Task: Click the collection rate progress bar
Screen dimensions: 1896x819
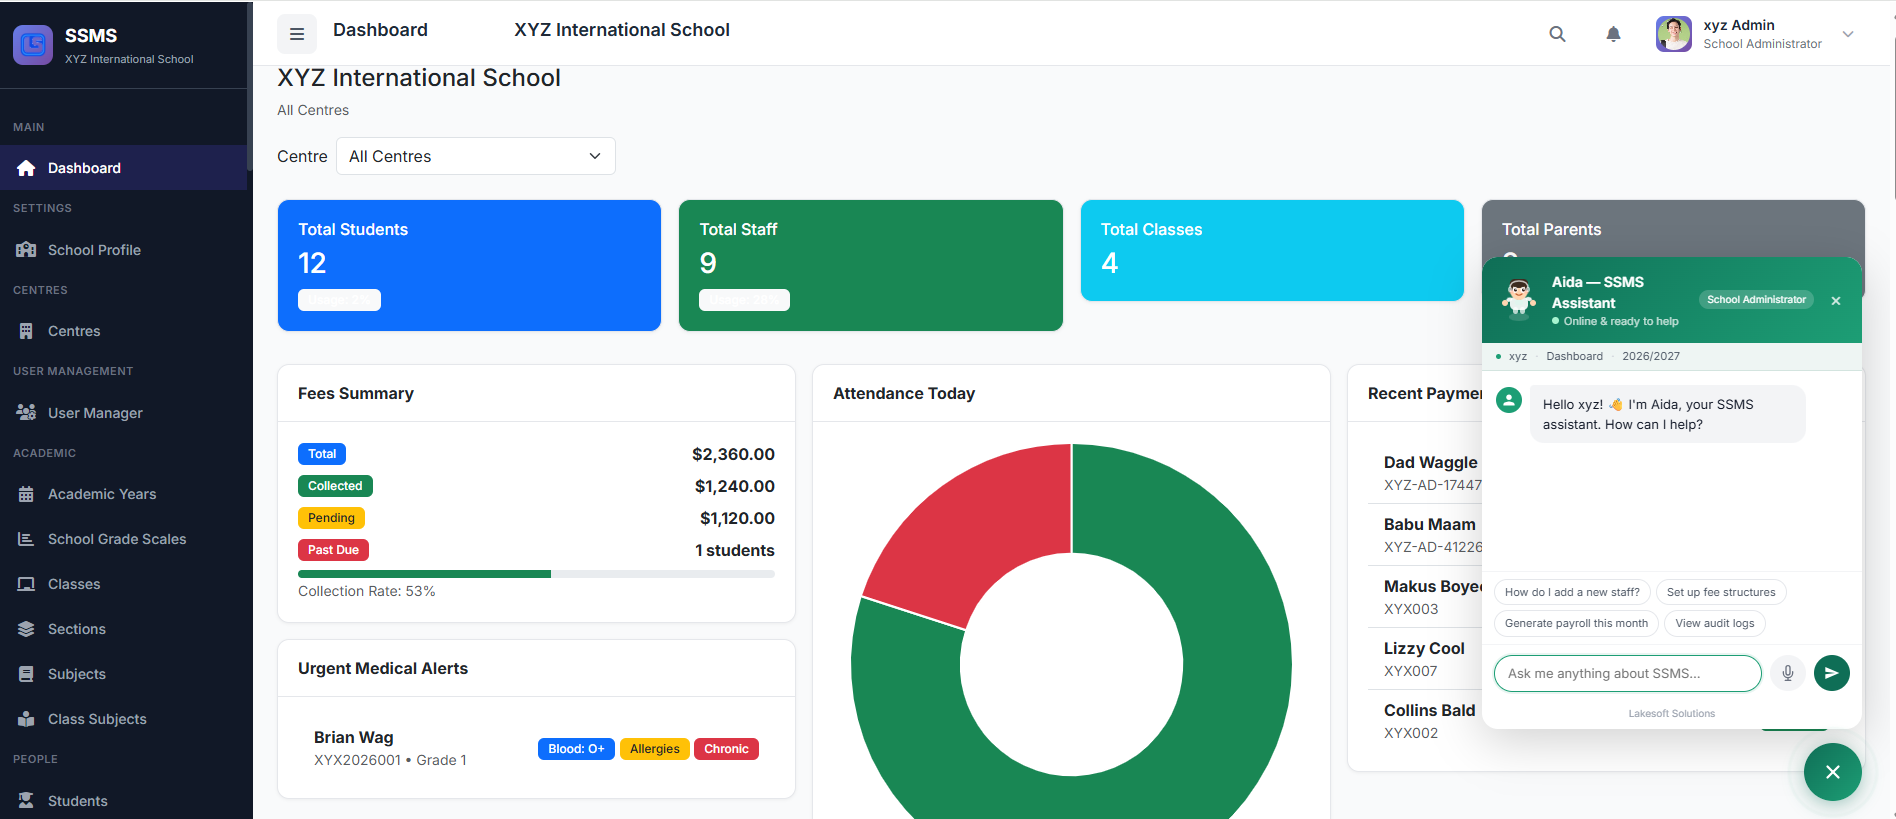Action: click(x=536, y=574)
